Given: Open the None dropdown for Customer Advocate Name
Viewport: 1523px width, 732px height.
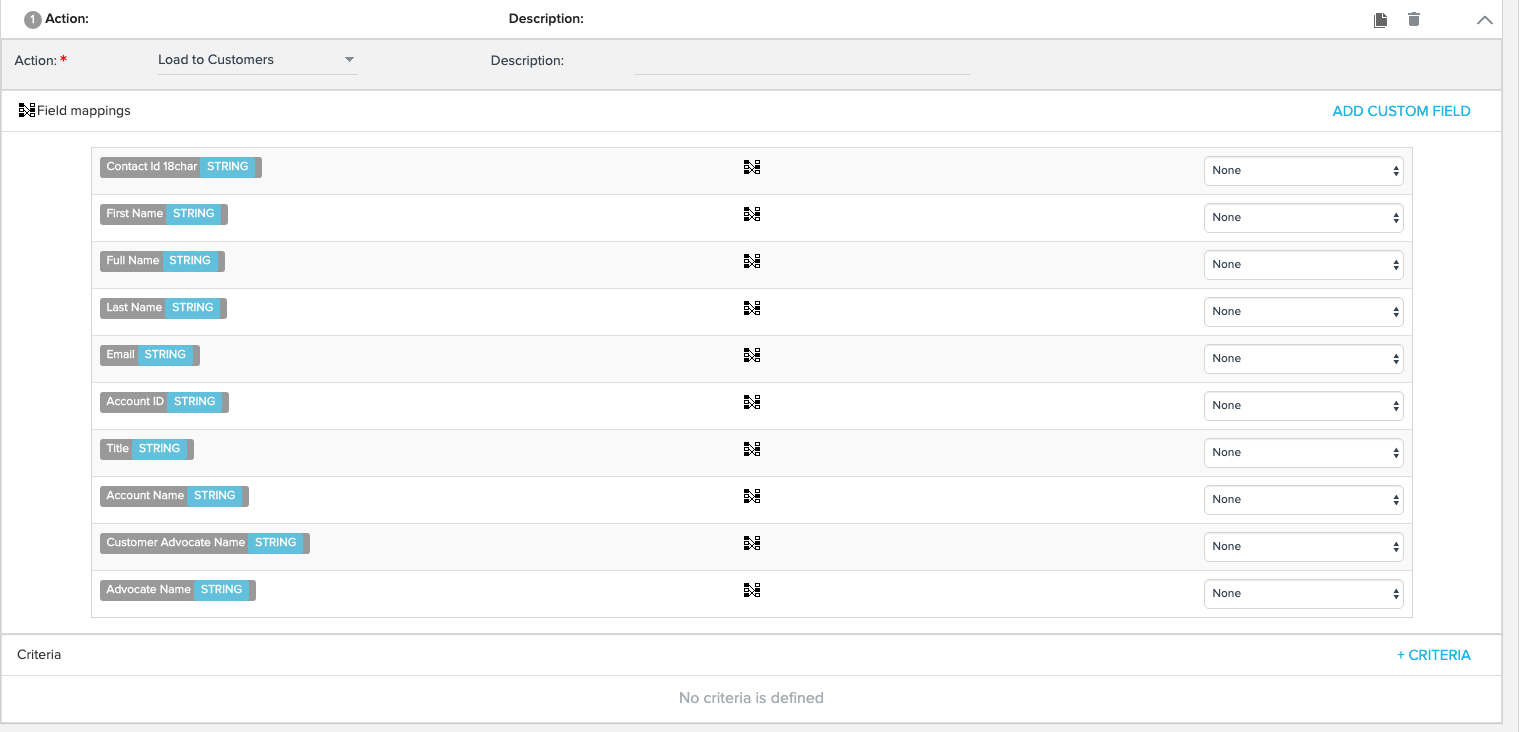Looking at the screenshot, I should coord(1303,547).
